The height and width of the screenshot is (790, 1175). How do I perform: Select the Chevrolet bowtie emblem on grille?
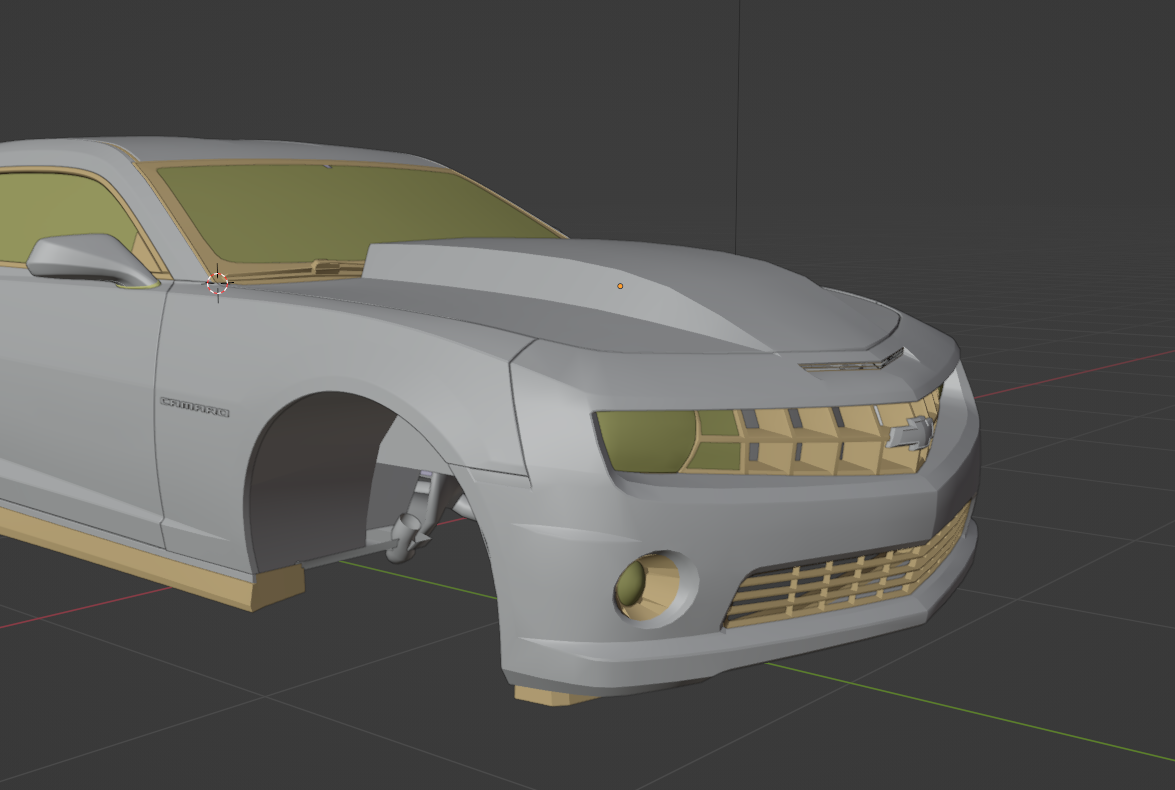911,433
